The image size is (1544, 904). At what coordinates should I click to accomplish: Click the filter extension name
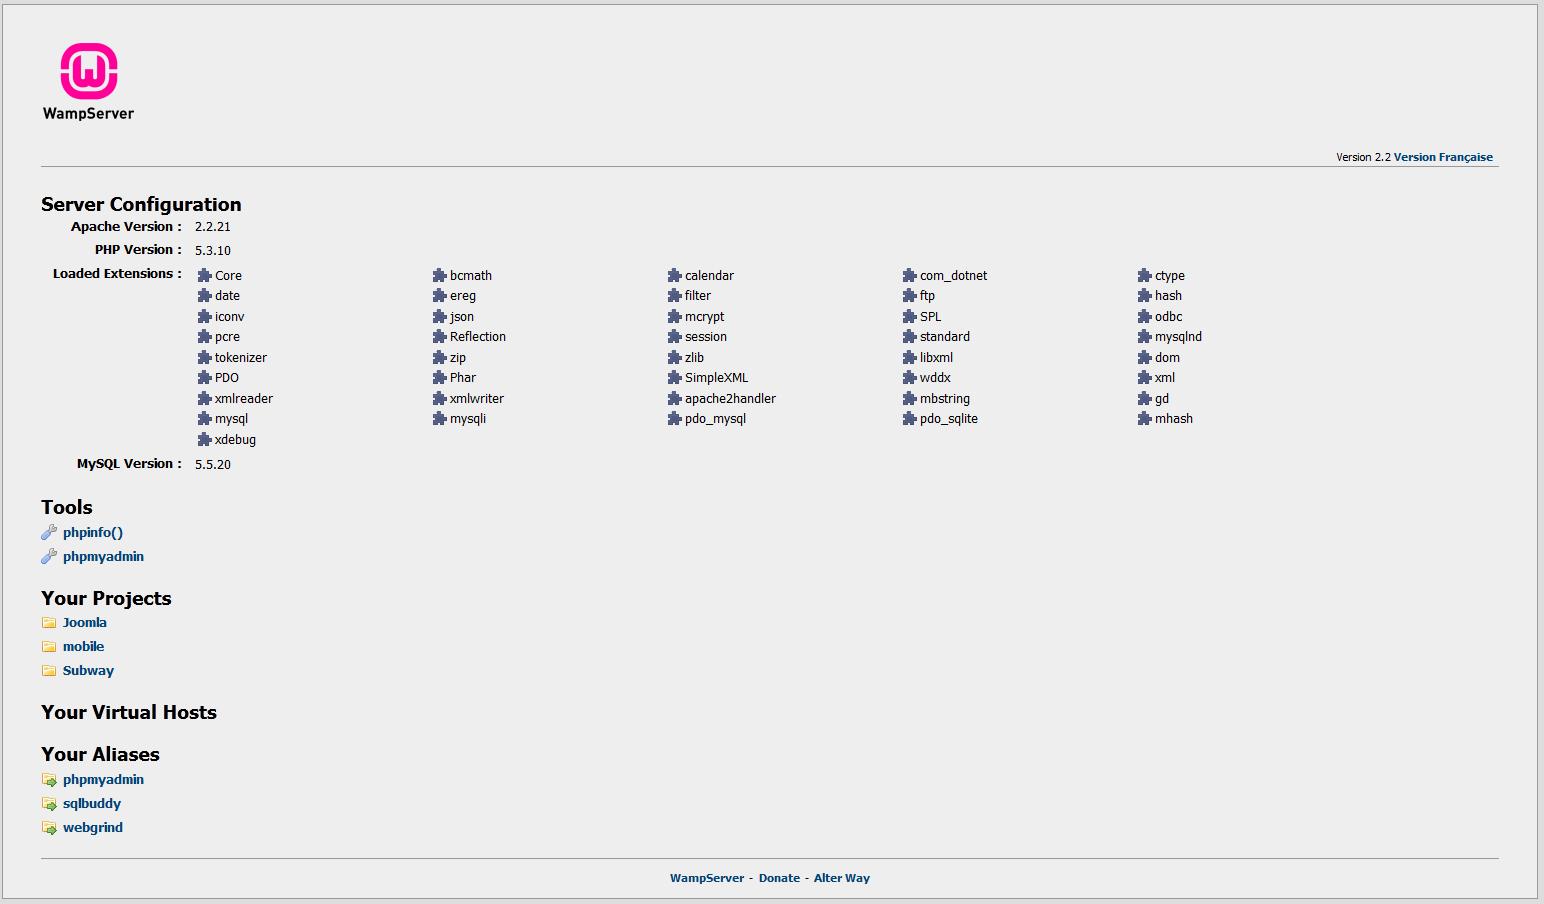[698, 295]
